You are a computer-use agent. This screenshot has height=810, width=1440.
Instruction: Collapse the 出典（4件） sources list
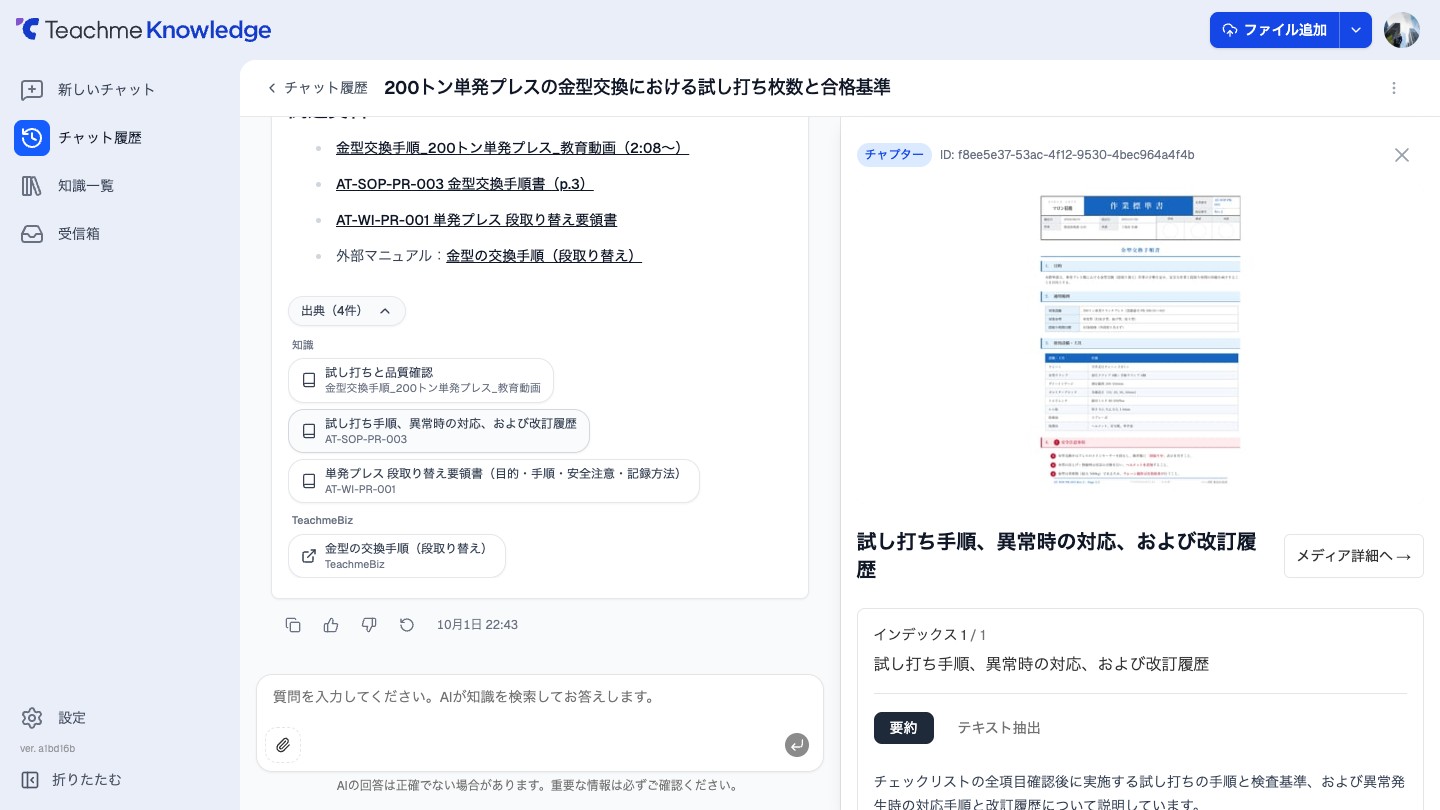[347, 311]
